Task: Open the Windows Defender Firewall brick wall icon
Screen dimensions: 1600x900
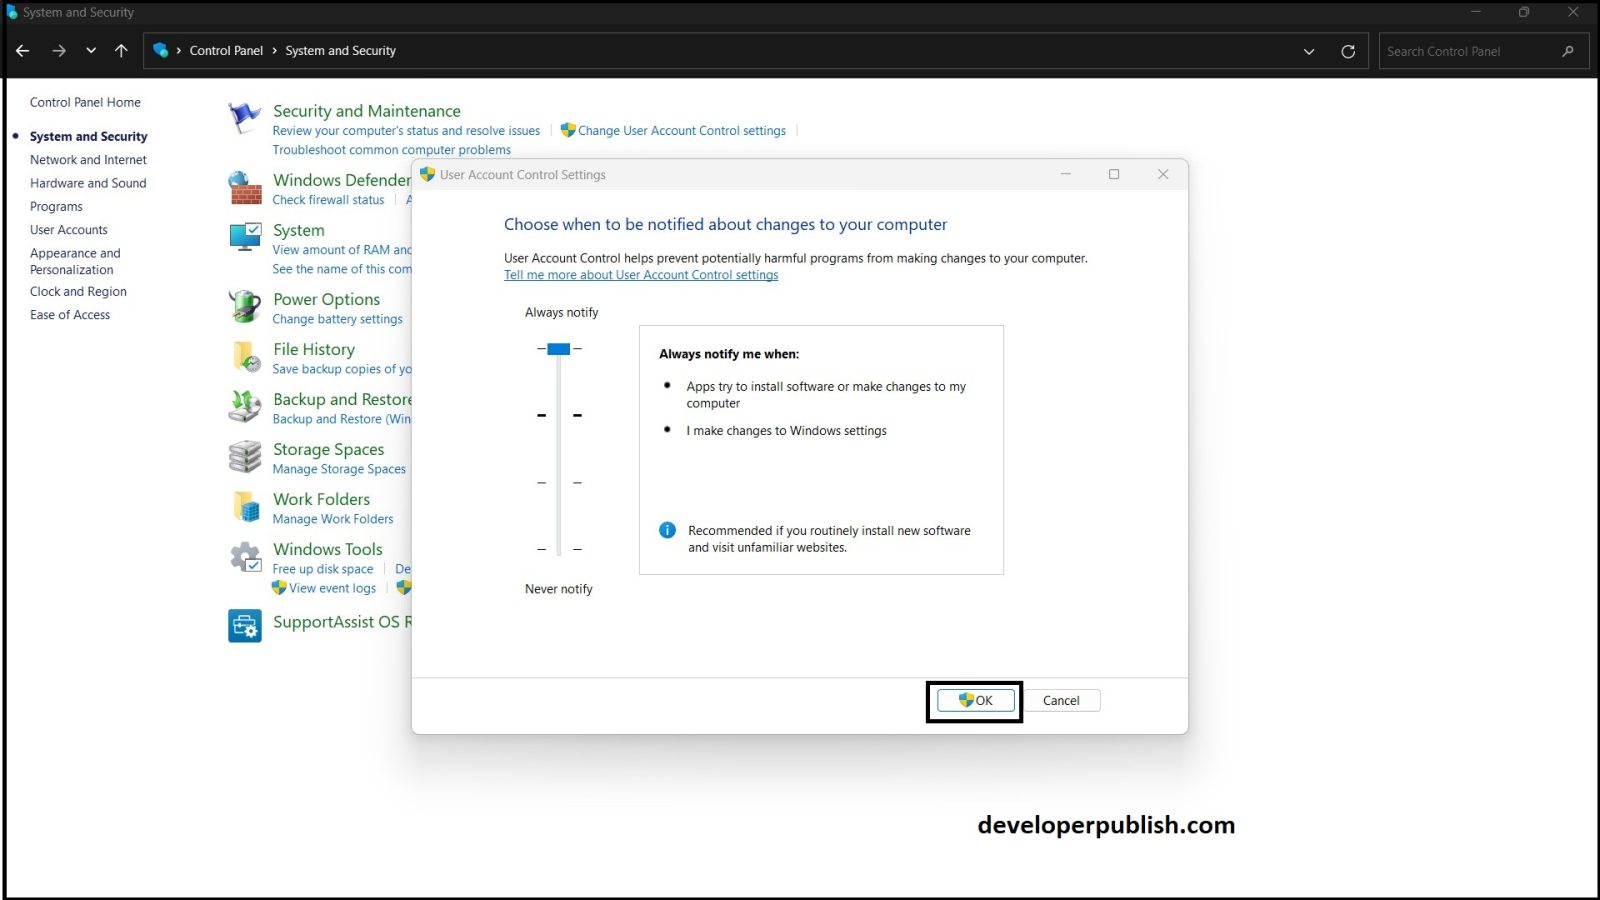Action: 245,188
